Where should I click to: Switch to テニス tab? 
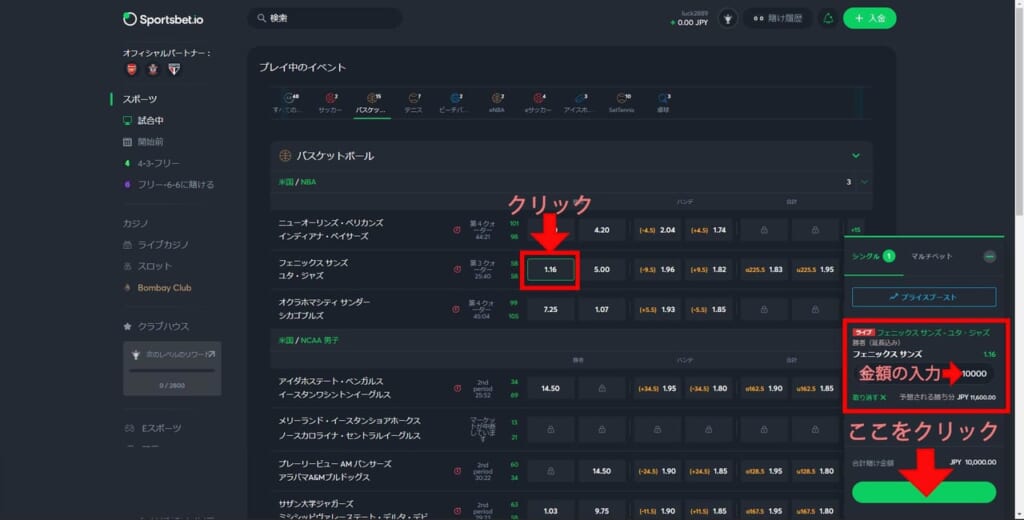click(413, 103)
